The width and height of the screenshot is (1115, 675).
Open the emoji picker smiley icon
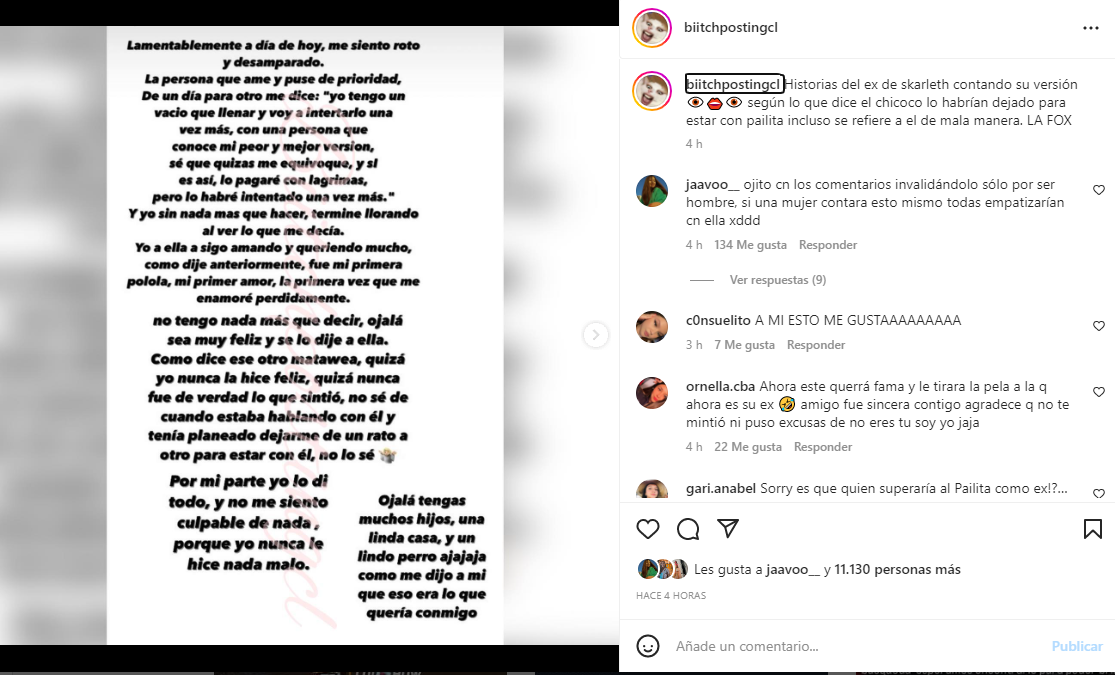pyautogui.click(x=647, y=646)
